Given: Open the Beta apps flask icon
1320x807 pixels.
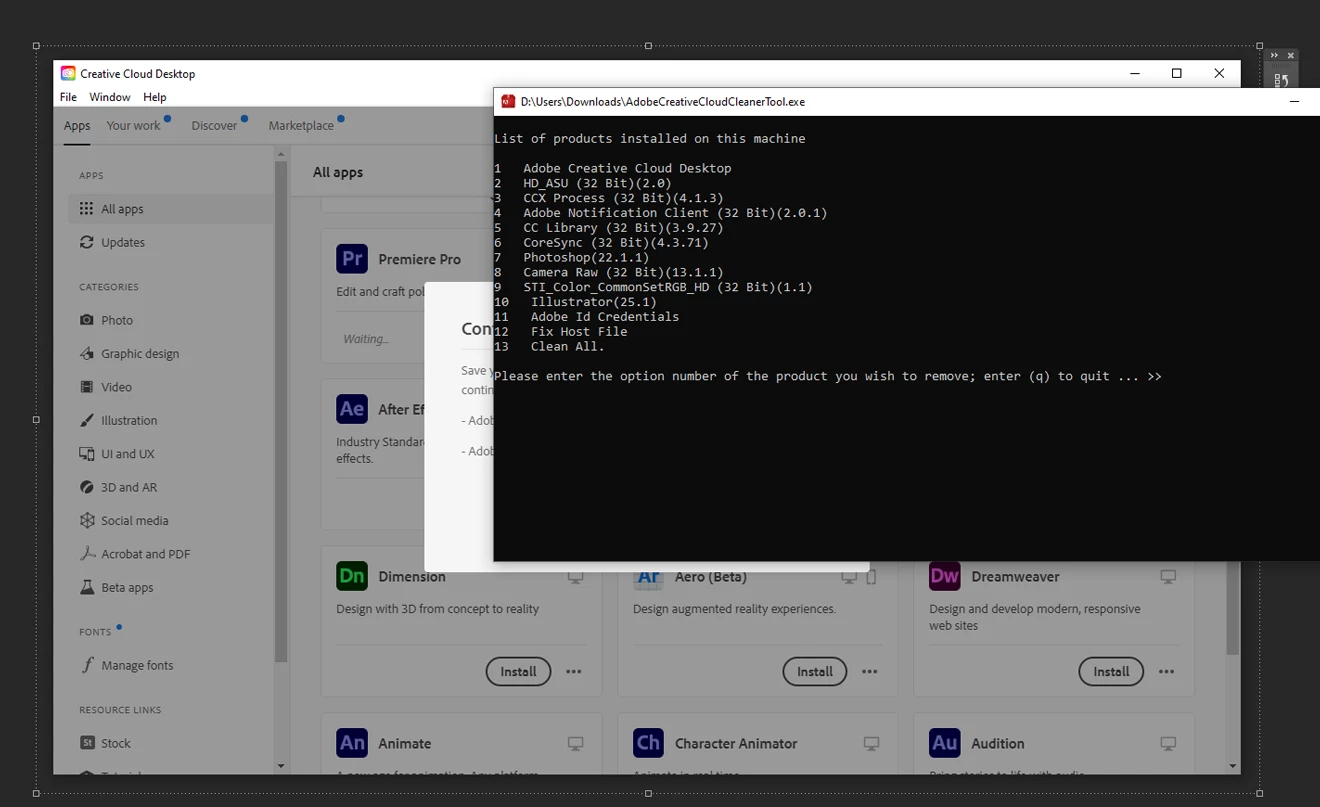Looking at the screenshot, I should (87, 588).
